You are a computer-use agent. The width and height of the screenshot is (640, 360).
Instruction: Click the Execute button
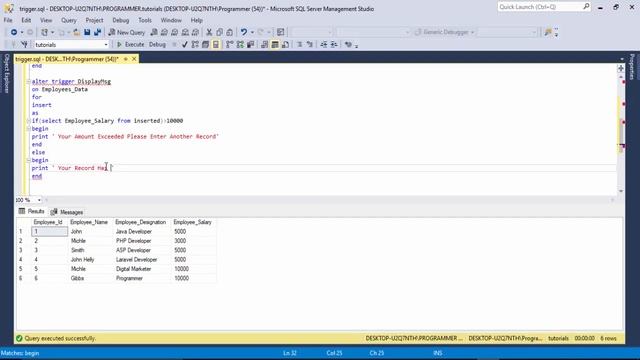[x=130, y=44]
